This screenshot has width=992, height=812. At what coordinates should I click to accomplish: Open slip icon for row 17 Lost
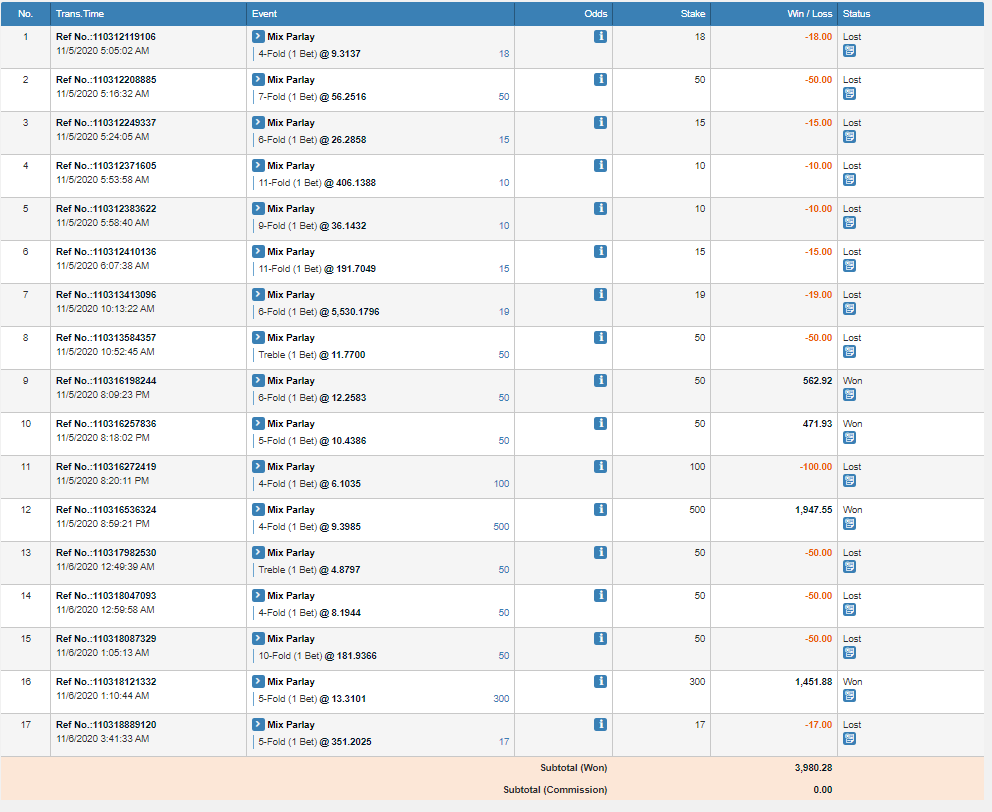850,739
